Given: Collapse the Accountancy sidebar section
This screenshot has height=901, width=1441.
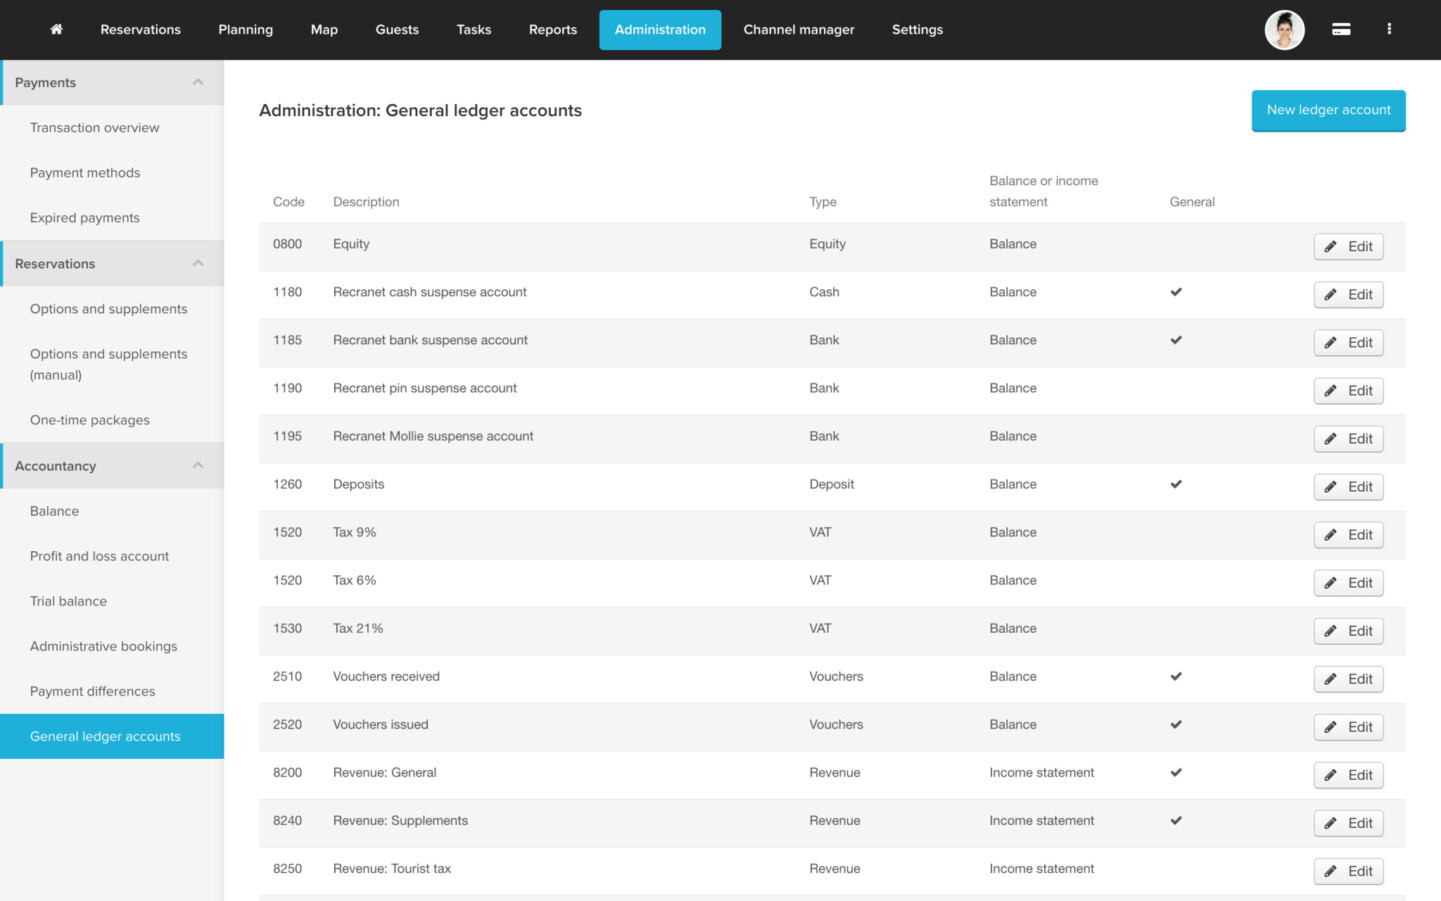Looking at the screenshot, I should coord(198,465).
